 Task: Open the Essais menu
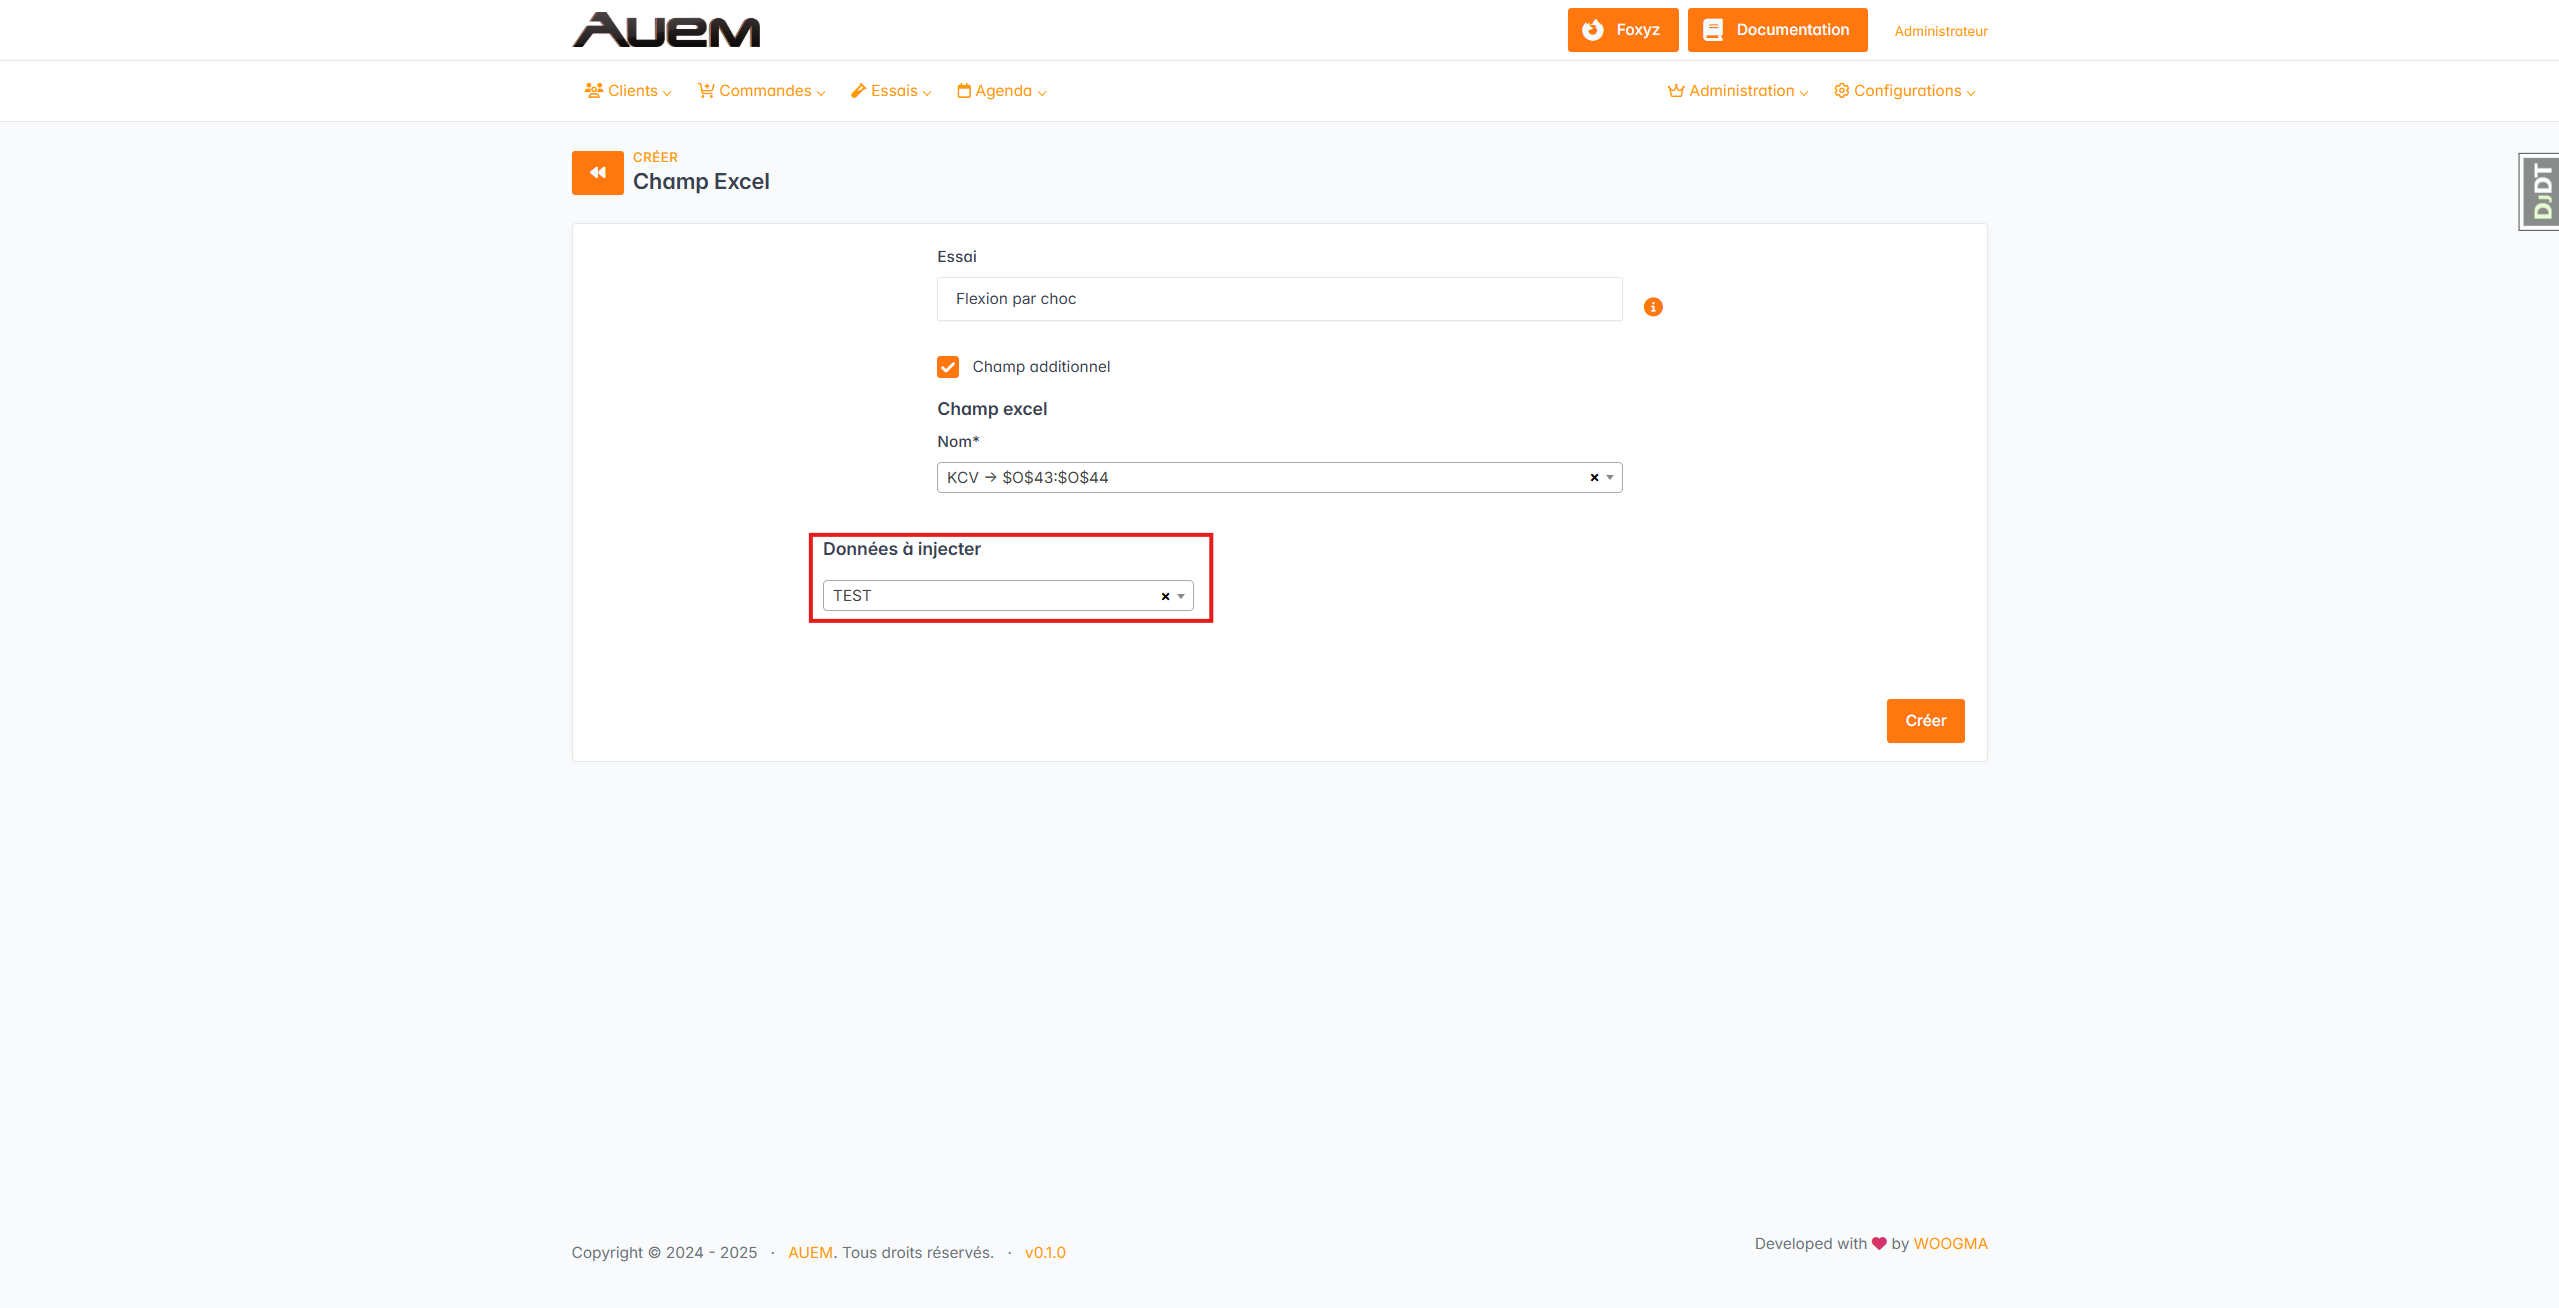(891, 91)
